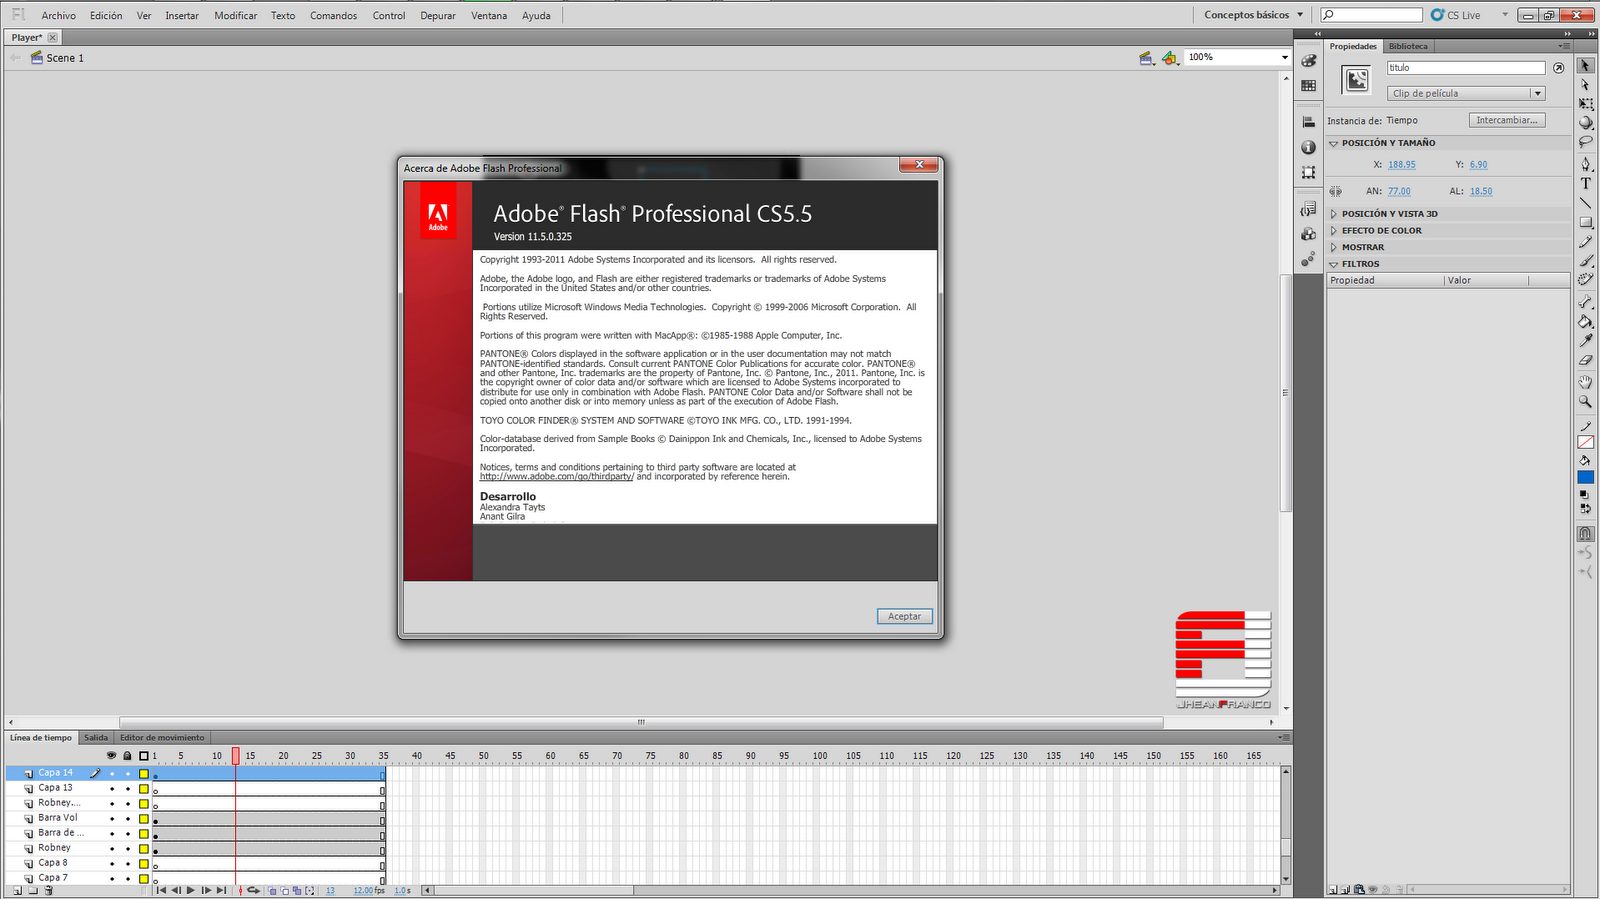The image size is (1600, 899).
Task: Pick the Rectangle tool
Action: [x=1585, y=222]
